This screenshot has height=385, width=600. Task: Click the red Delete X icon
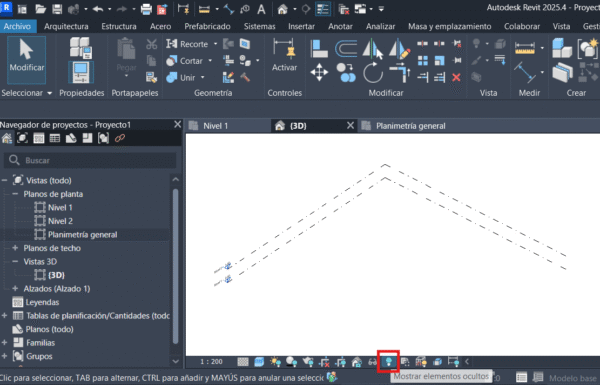click(x=456, y=78)
